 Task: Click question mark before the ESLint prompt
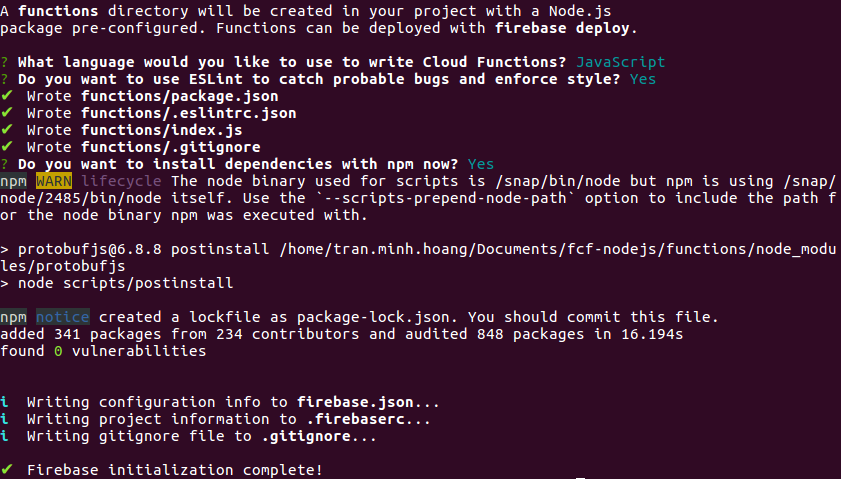(6, 79)
